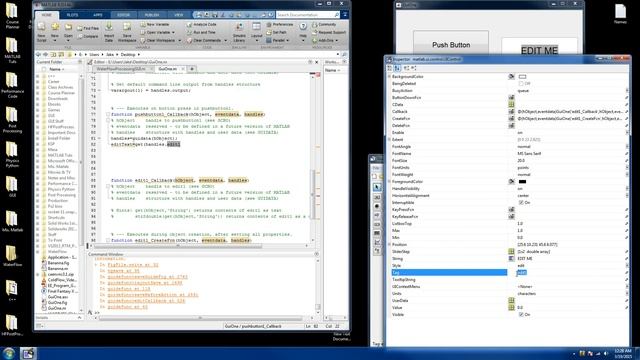Image resolution: width=640 pixels, height=360 pixels.
Task: Open the Simulink Library icon
Action: (x=239, y=27)
